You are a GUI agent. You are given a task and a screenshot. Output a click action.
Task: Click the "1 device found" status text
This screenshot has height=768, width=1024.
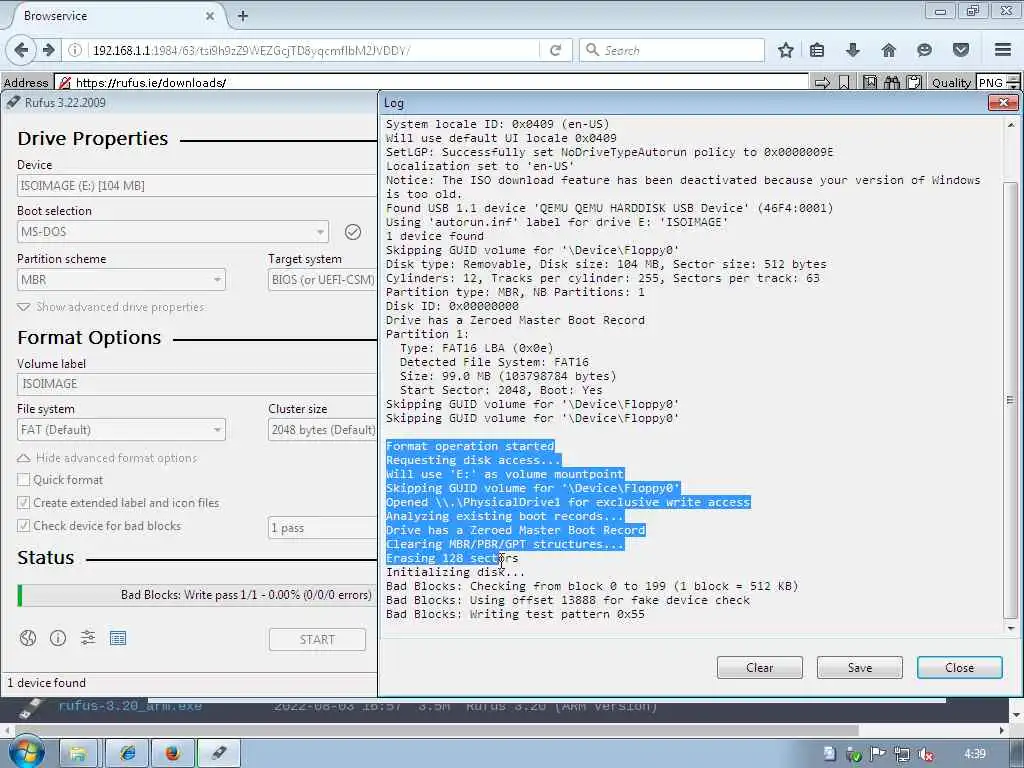(46, 682)
